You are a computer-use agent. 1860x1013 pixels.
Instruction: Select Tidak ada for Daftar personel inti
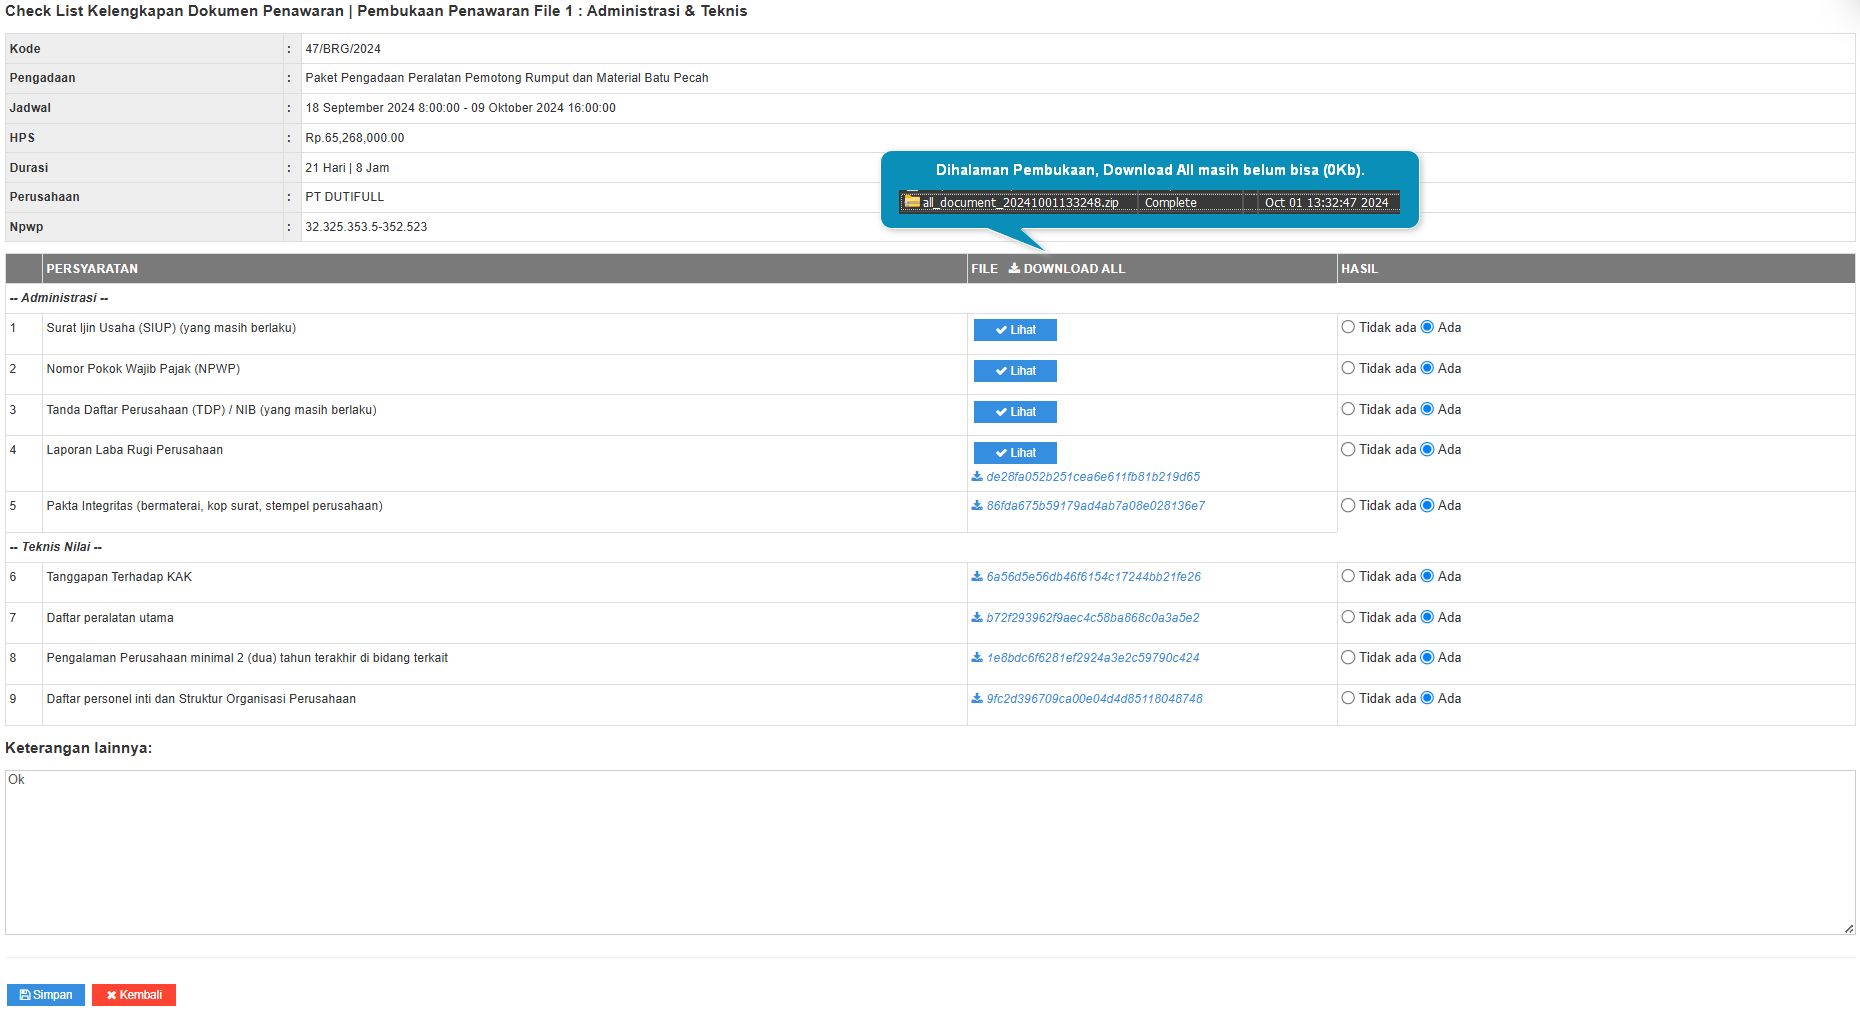(x=1348, y=698)
